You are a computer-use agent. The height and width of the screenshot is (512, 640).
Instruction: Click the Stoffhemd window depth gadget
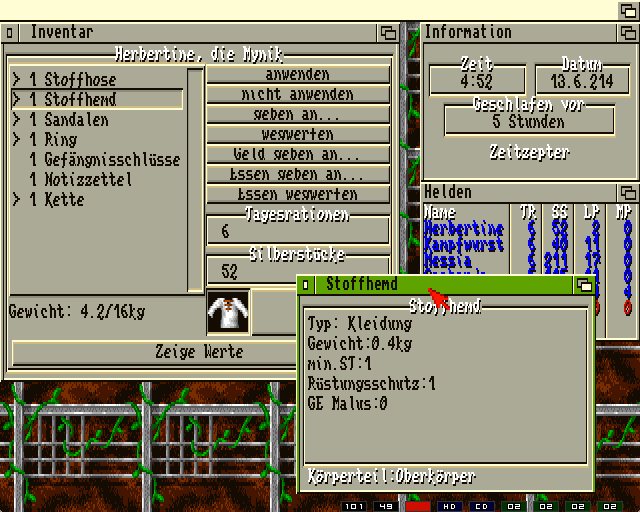584,285
